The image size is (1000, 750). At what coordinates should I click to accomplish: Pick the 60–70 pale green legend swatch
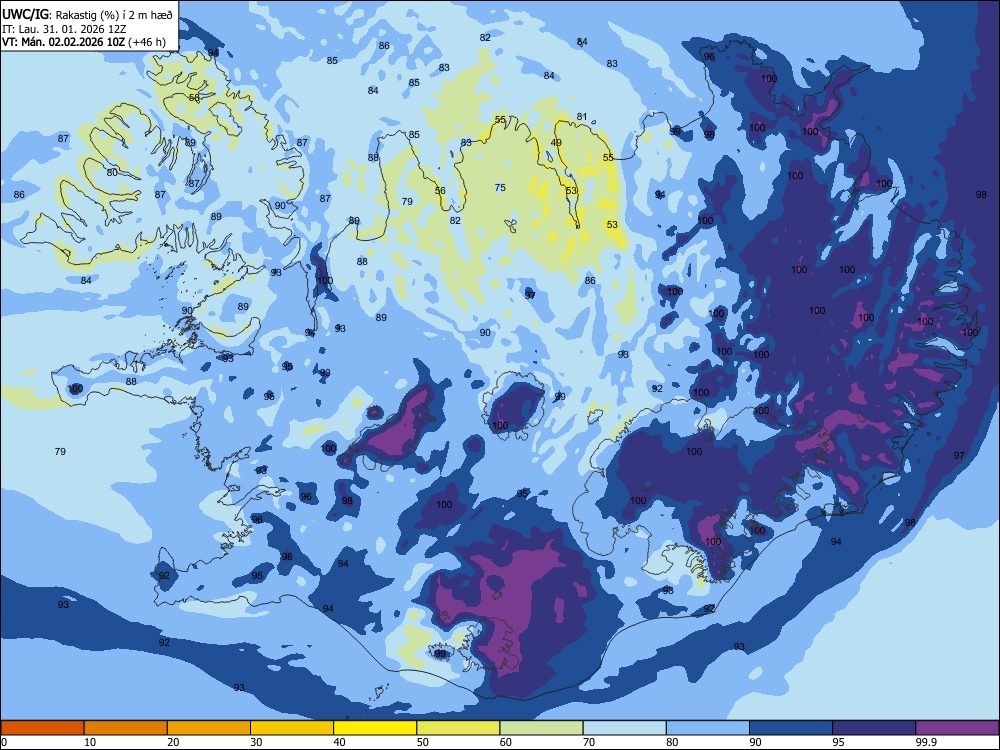point(541,728)
